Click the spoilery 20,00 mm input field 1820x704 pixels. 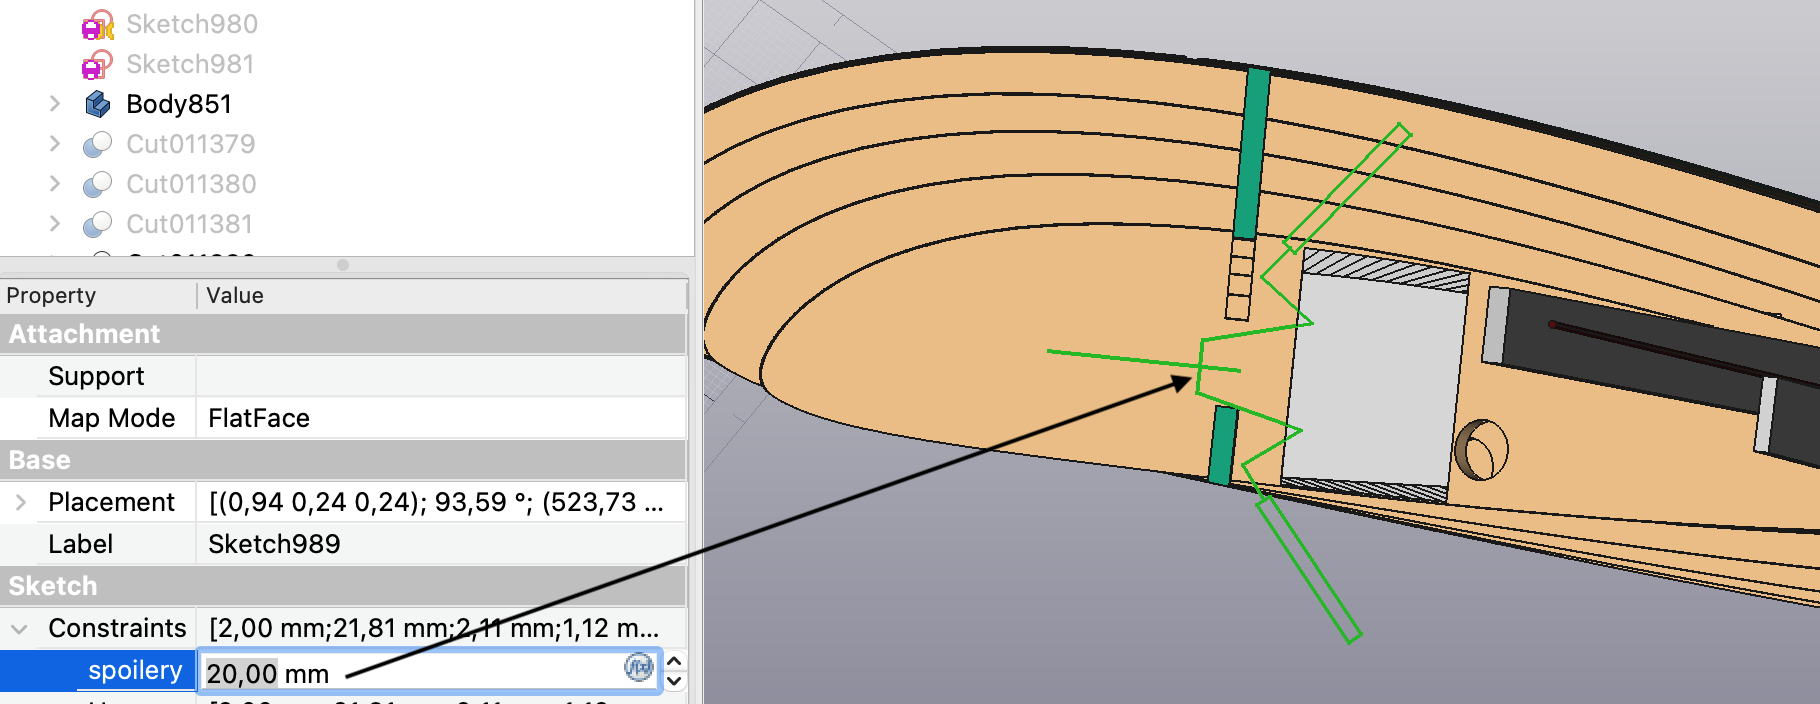click(410, 673)
